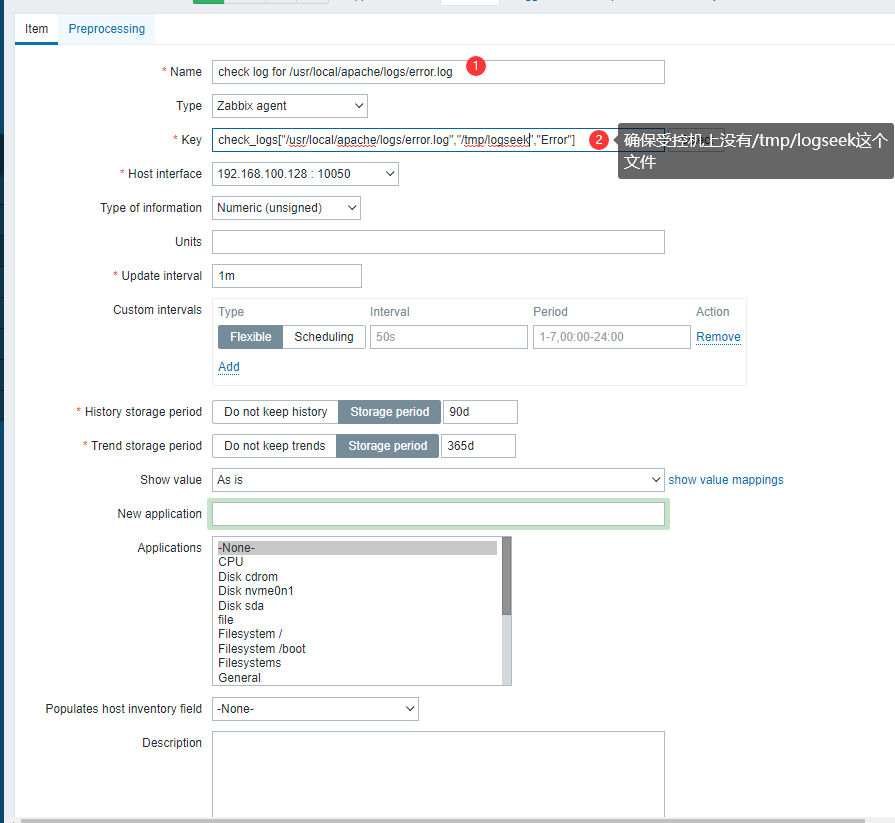
Task: Open Populates host inventory field dropdown
Action: tap(315, 709)
